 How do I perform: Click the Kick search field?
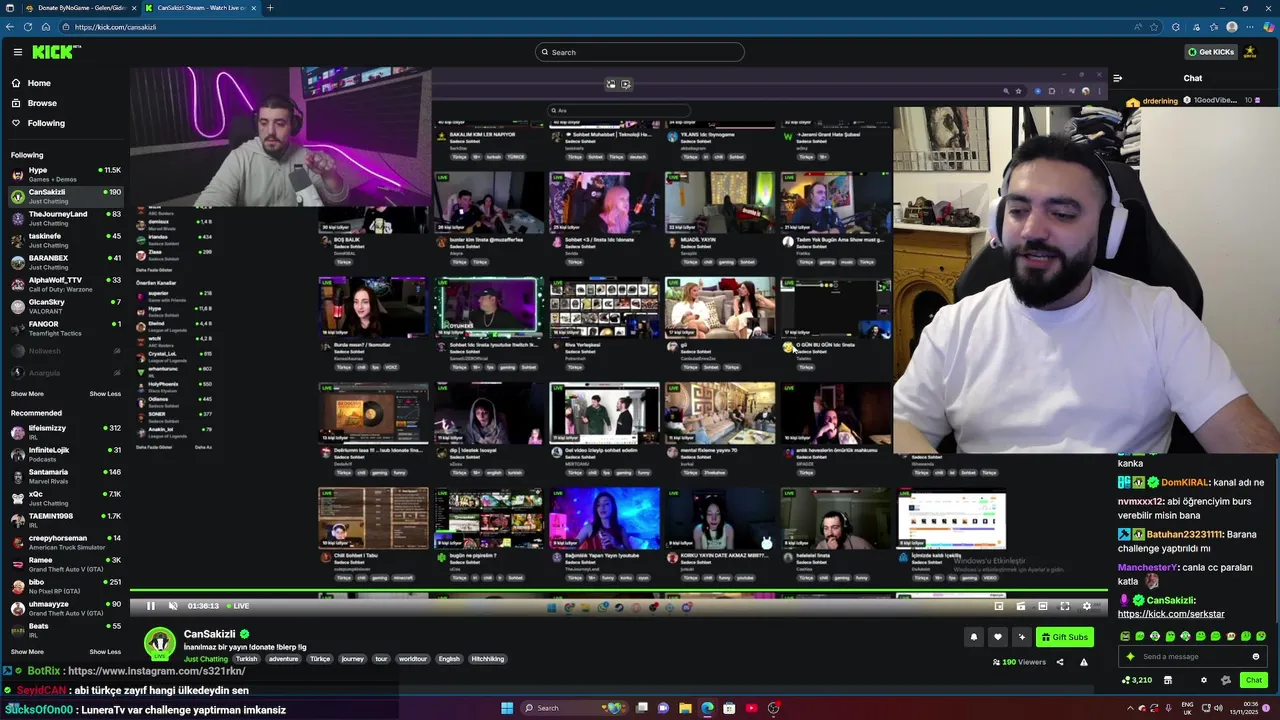(x=640, y=52)
